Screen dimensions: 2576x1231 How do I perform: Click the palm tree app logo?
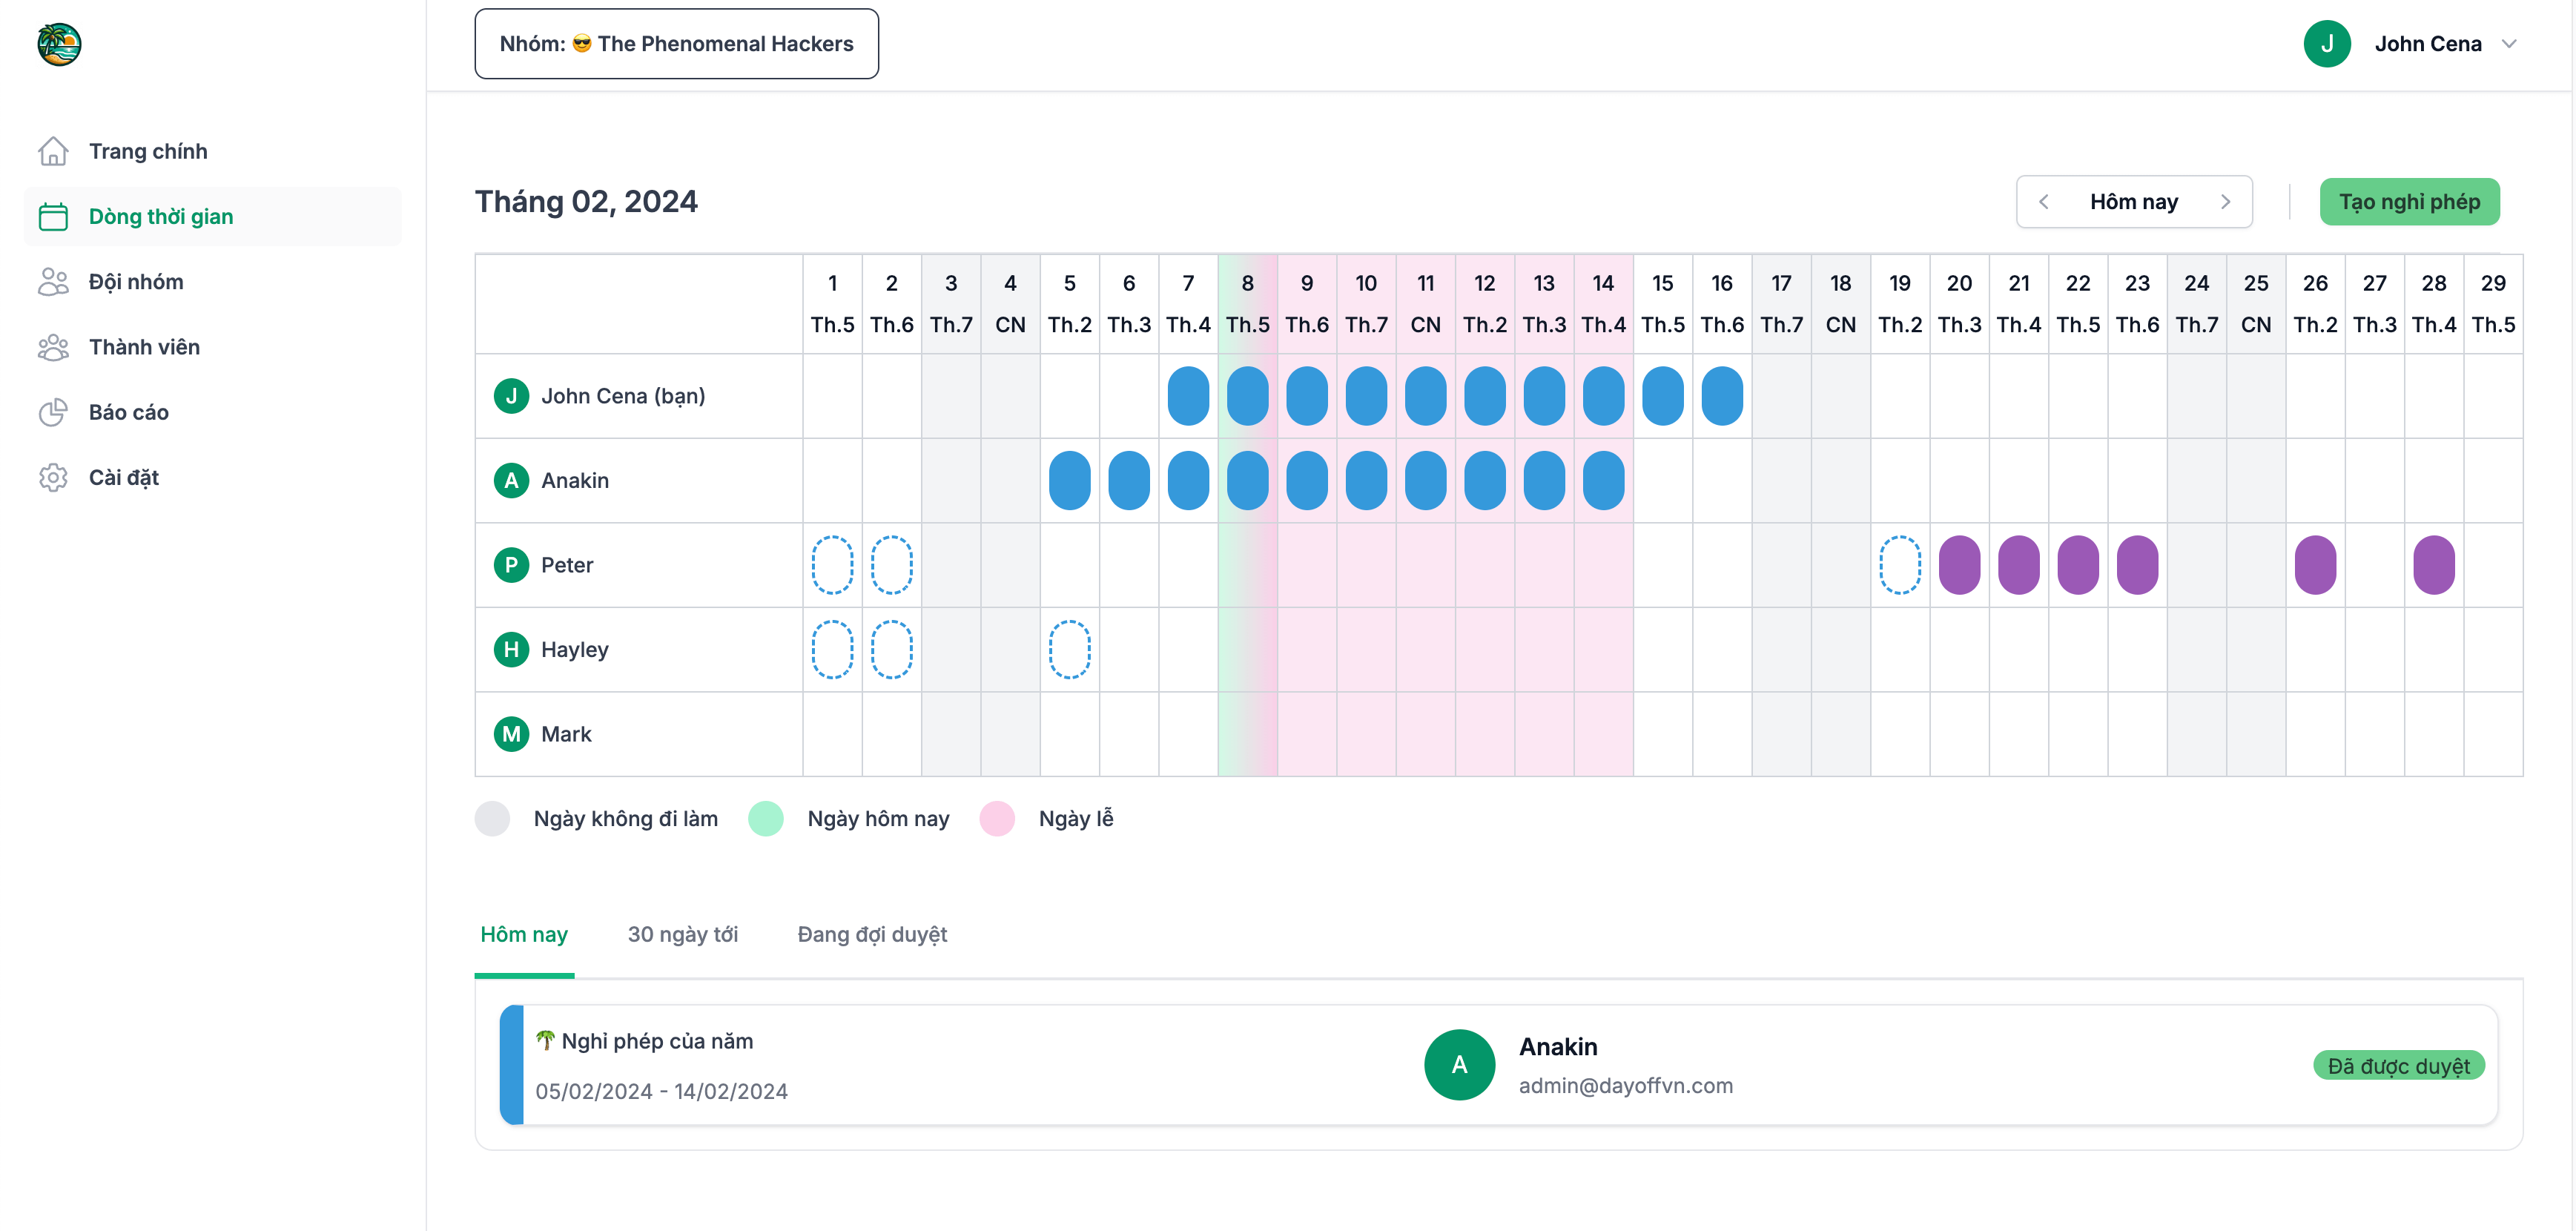click(x=59, y=44)
